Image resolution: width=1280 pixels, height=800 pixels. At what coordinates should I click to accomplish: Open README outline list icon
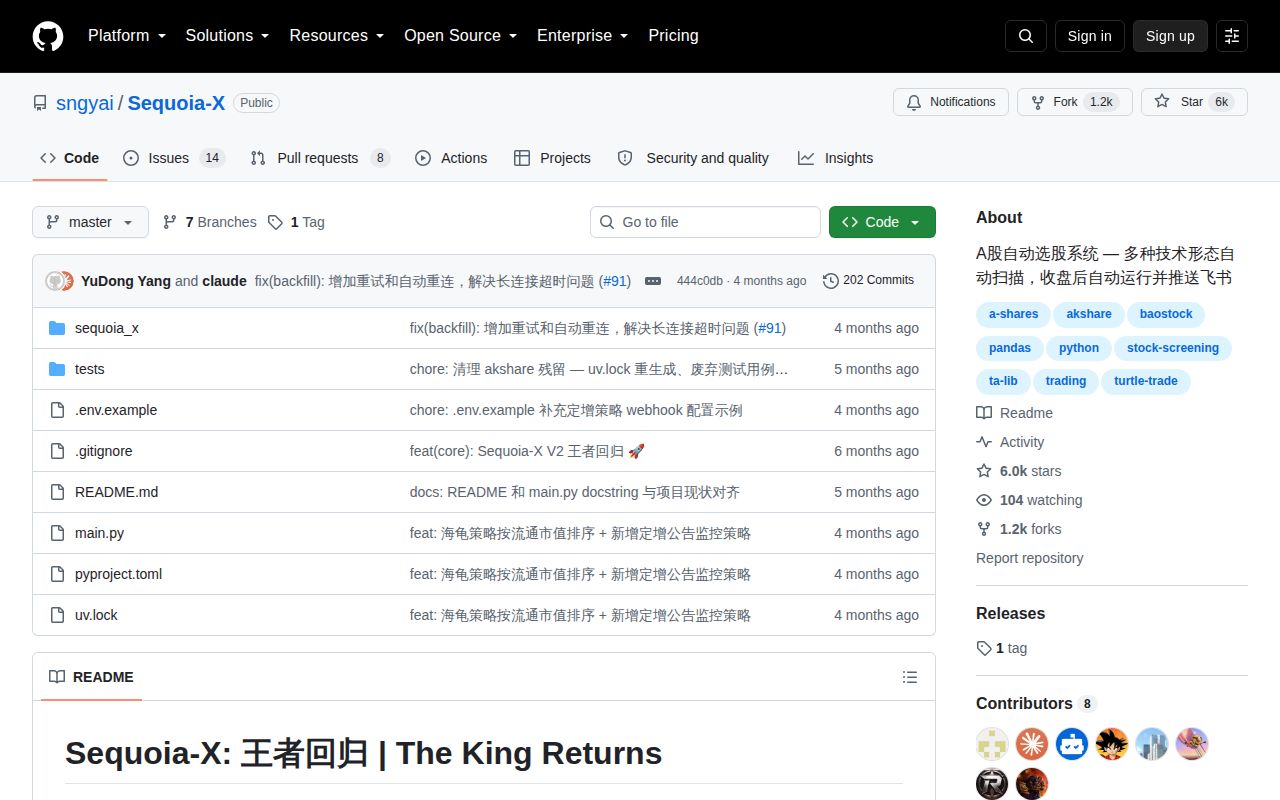point(910,677)
